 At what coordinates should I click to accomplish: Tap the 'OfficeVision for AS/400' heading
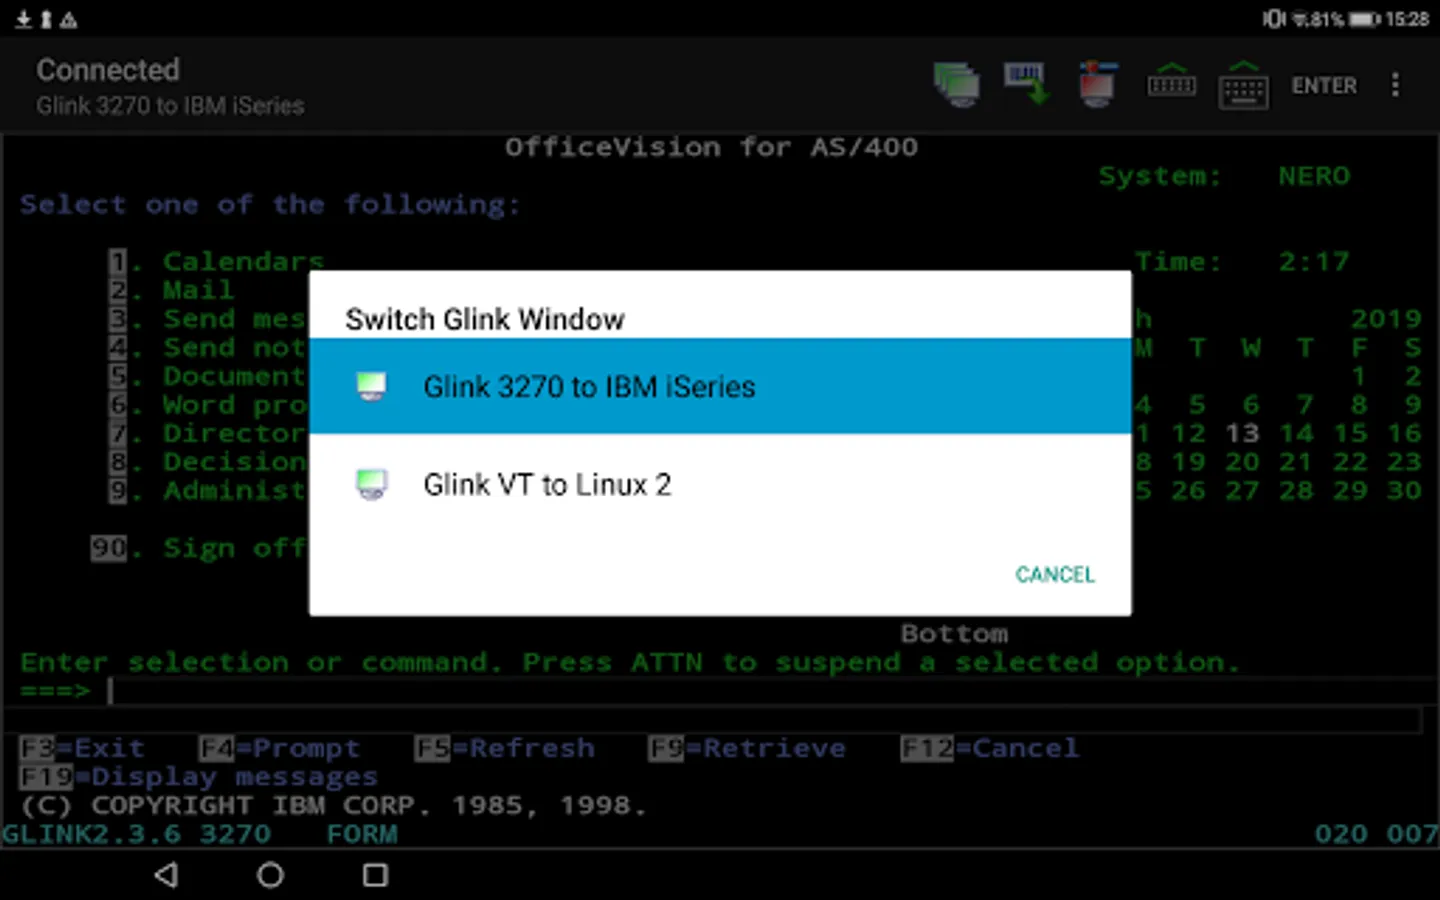(711, 147)
